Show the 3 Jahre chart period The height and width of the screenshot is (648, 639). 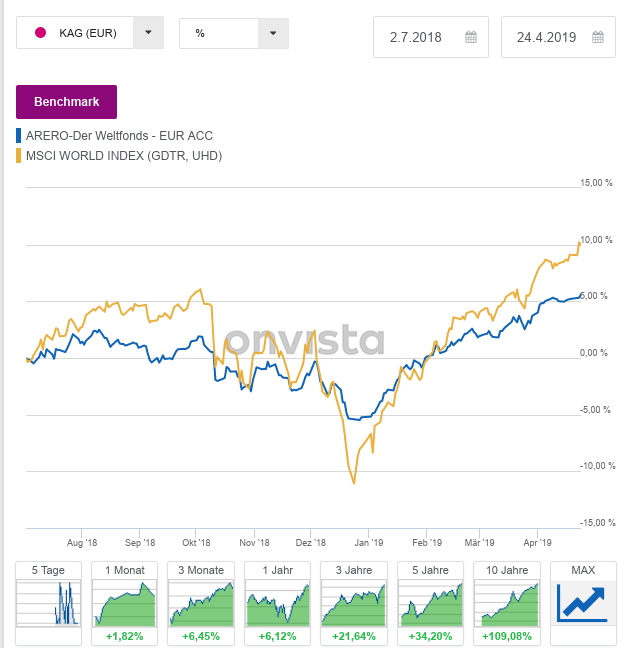pos(353,604)
